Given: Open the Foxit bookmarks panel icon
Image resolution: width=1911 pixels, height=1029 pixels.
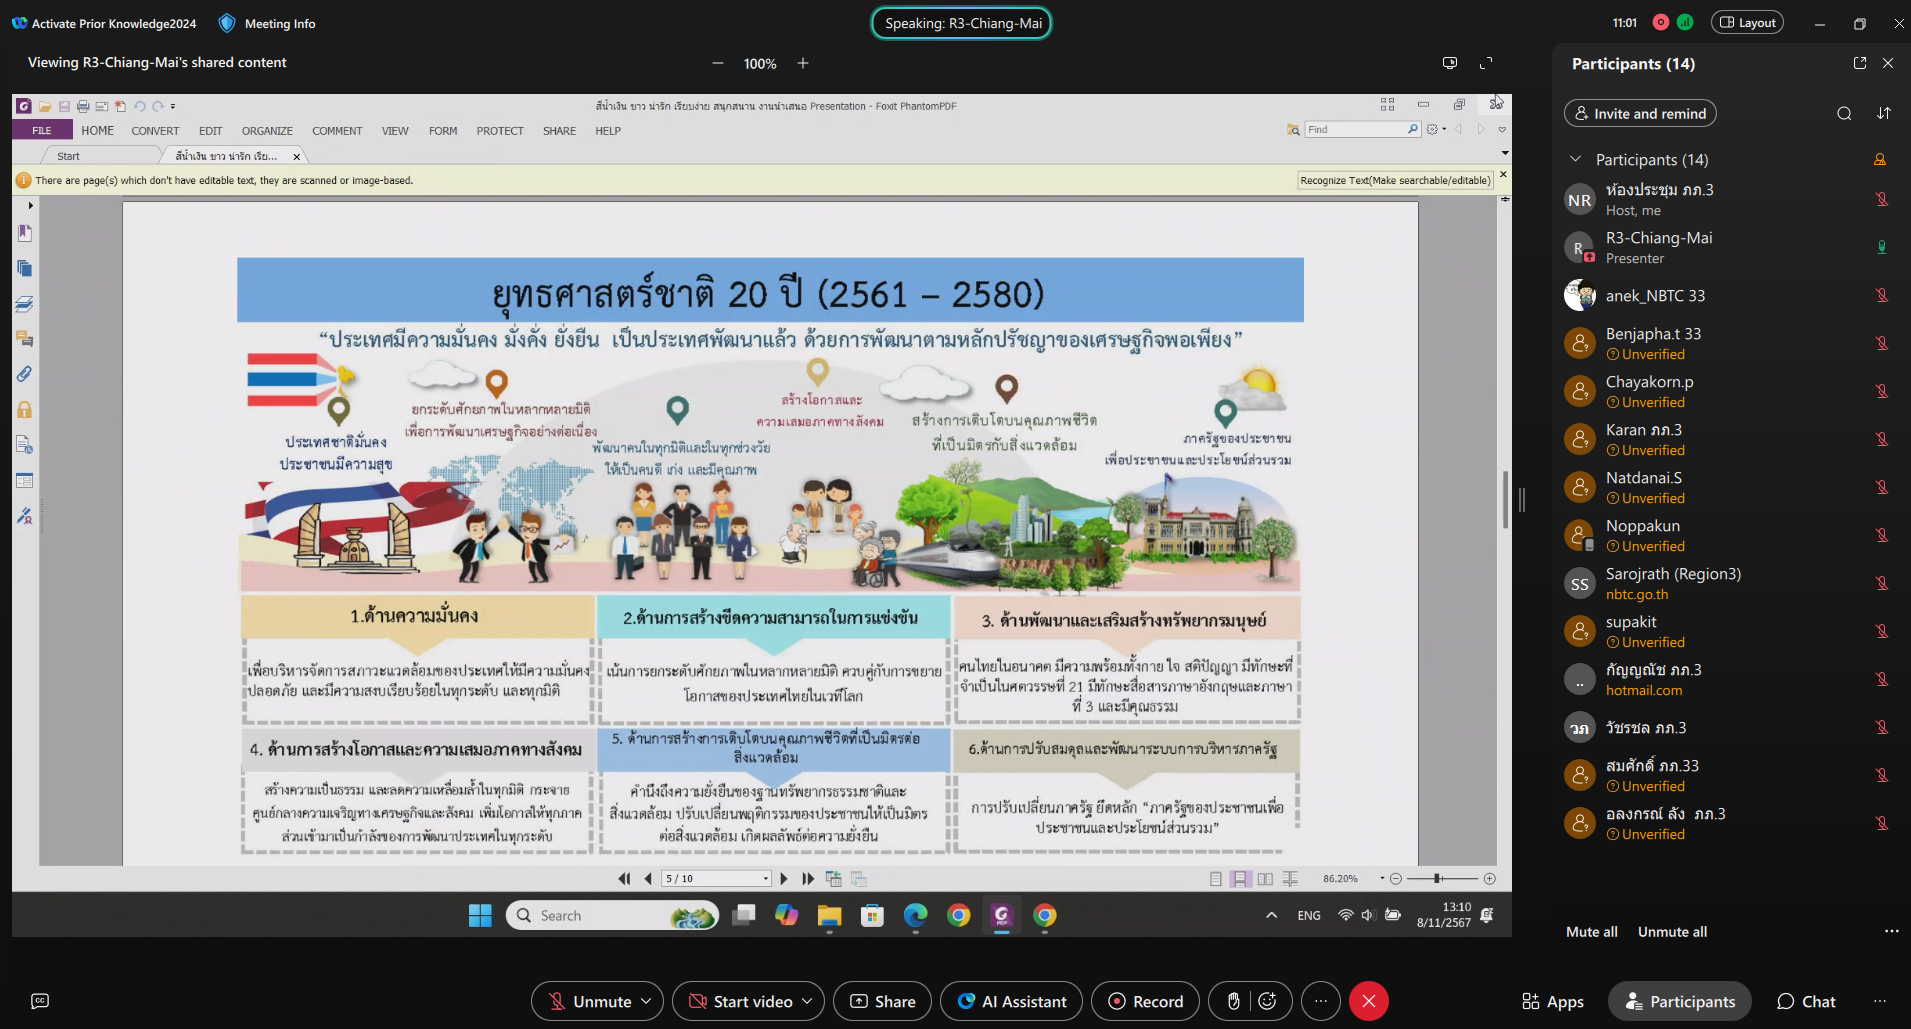Looking at the screenshot, I should [25, 233].
